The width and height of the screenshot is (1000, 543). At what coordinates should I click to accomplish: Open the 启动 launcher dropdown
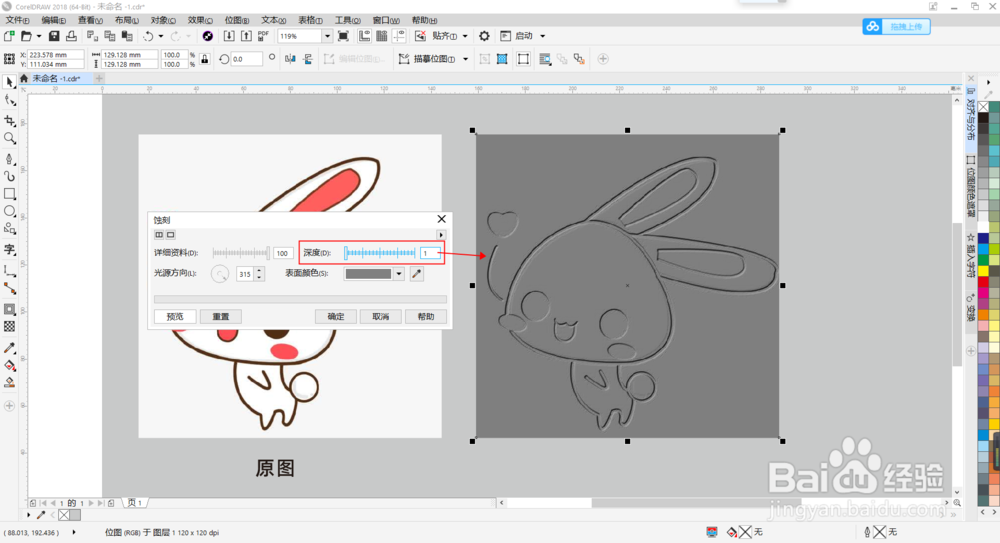[543, 36]
